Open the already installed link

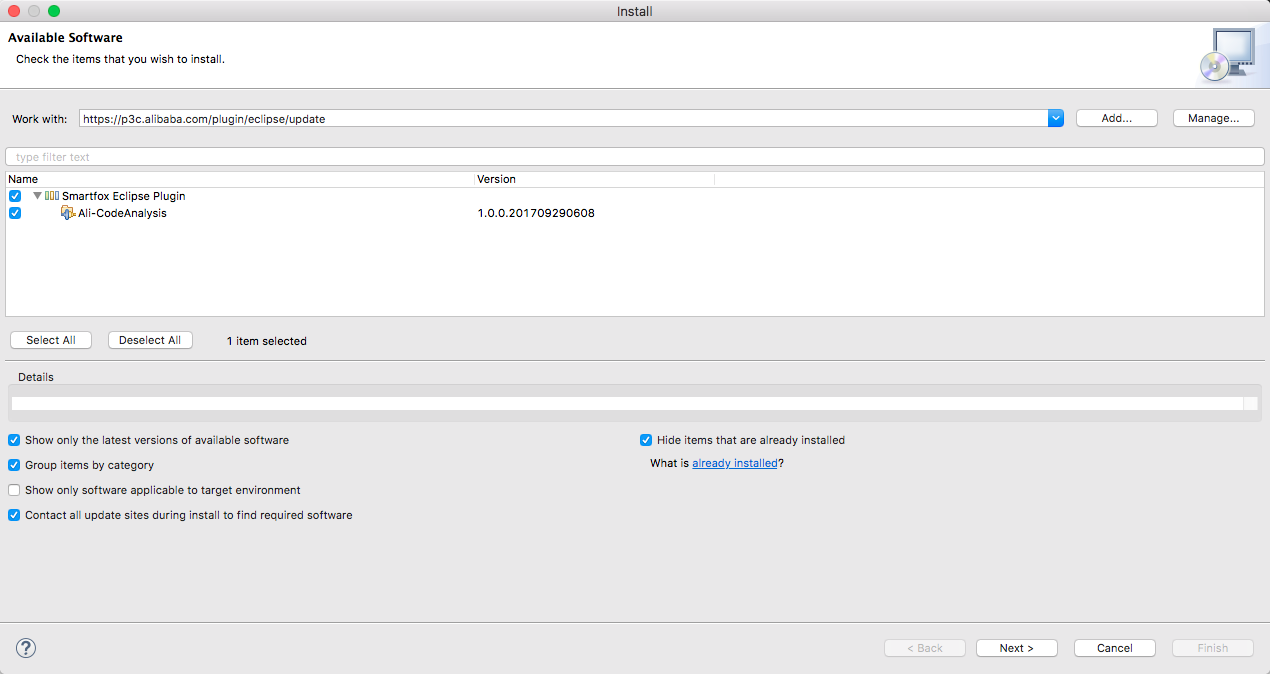[x=734, y=463]
